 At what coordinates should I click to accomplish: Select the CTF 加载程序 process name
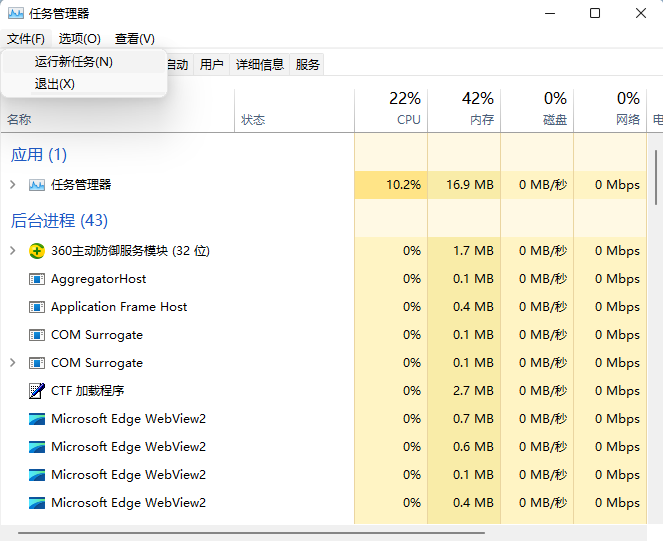(x=88, y=391)
